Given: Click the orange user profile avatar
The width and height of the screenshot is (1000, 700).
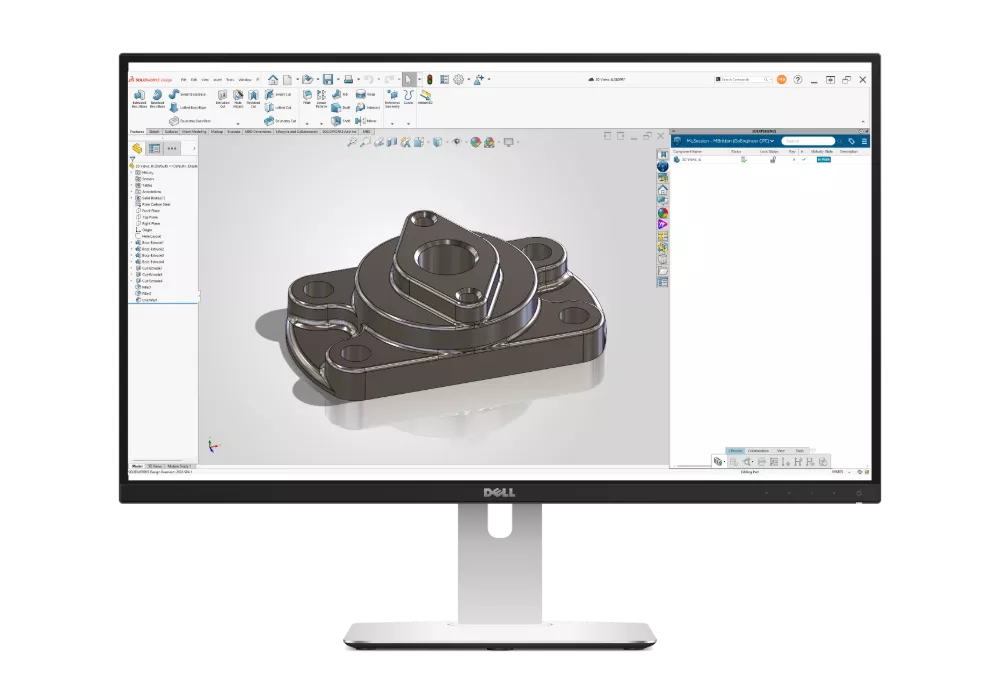Looking at the screenshot, I should click(x=781, y=80).
